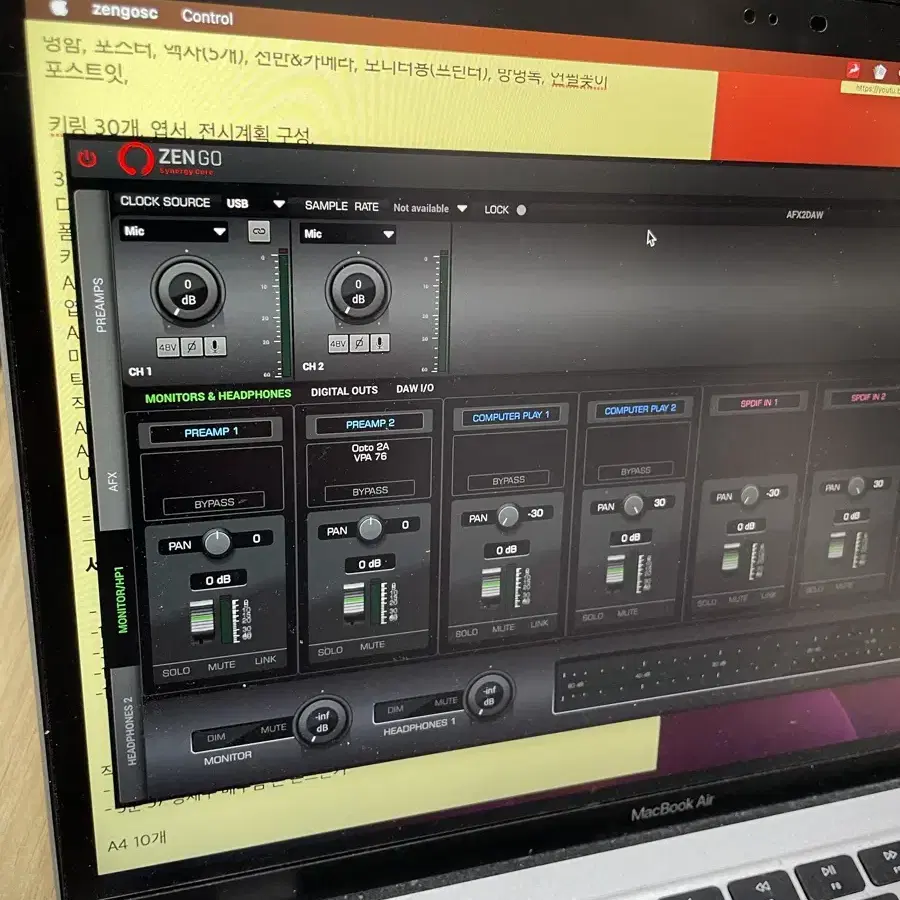Click the SPDIF IN 2 PAN knob

click(x=856, y=486)
